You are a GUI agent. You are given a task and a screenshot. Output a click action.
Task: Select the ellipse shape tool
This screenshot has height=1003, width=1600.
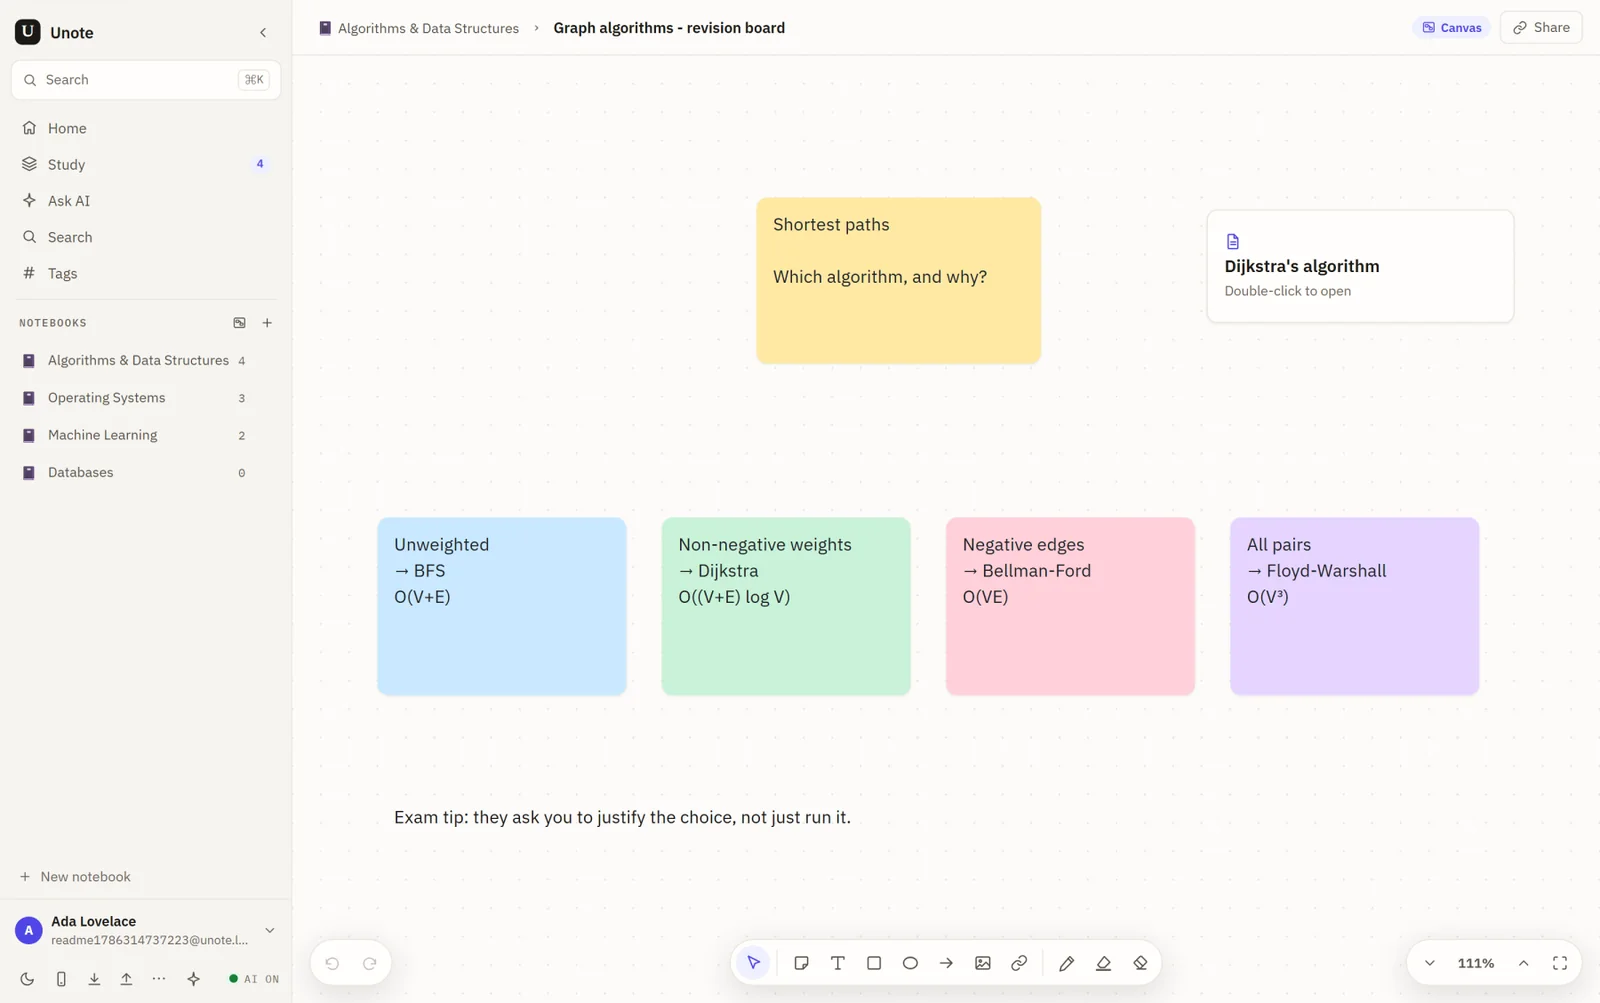coord(910,963)
